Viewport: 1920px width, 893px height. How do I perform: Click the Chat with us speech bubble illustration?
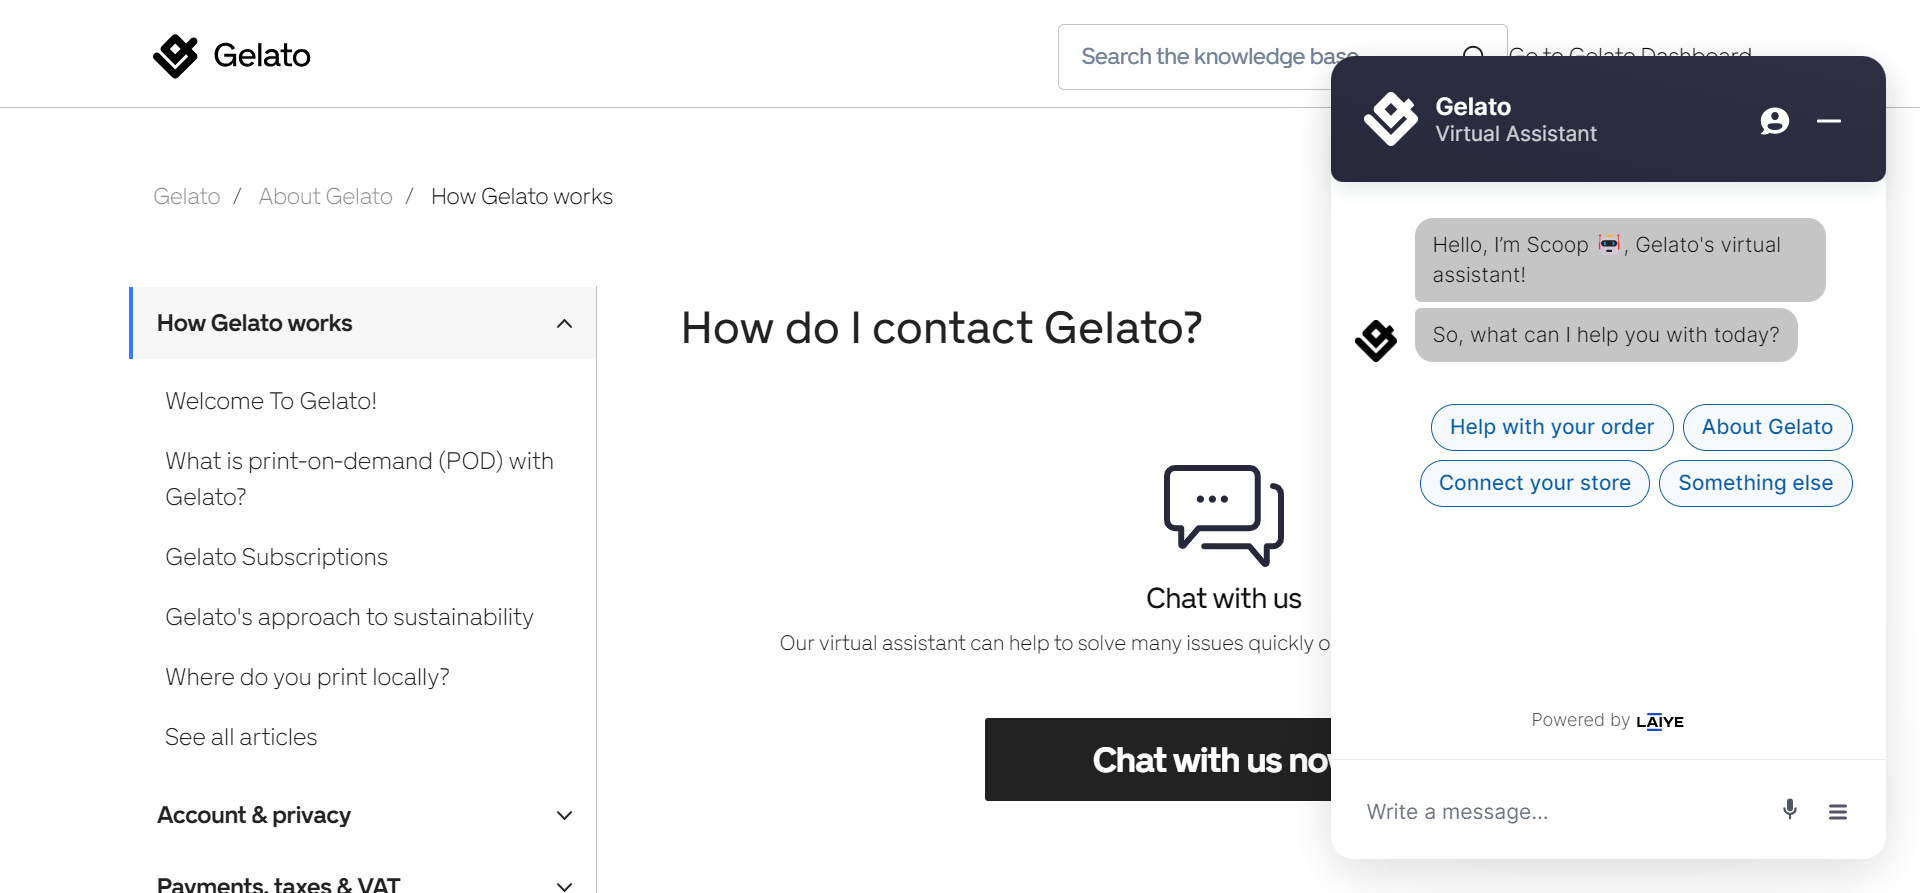click(1222, 516)
